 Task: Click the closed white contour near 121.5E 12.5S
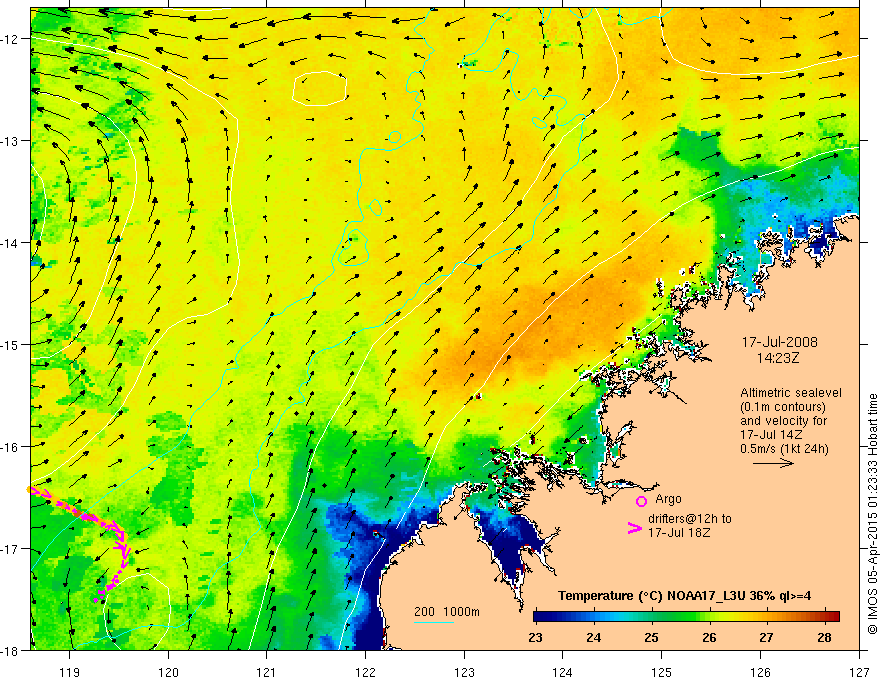pos(319,89)
